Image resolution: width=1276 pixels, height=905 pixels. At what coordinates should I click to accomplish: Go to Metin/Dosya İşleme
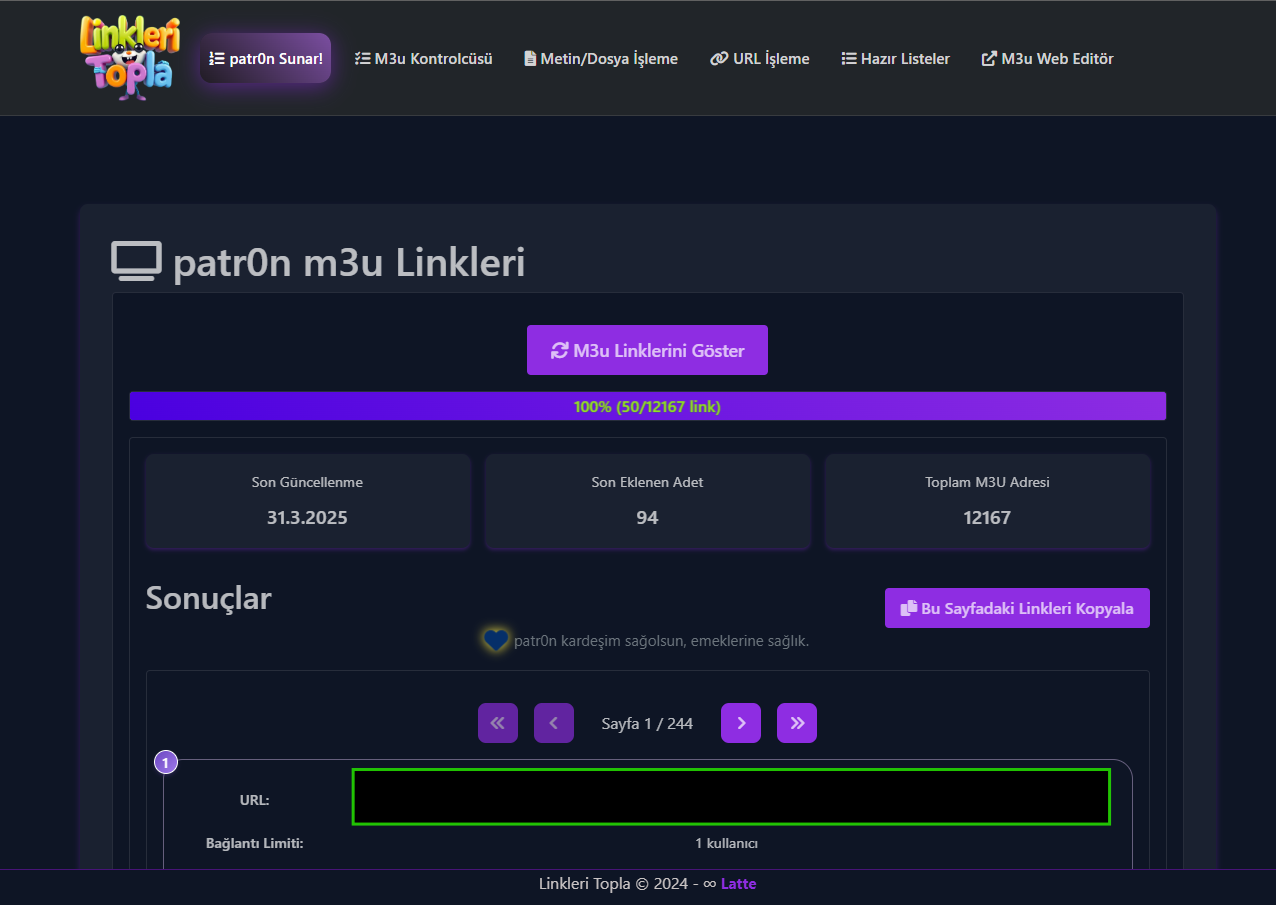pos(601,59)
